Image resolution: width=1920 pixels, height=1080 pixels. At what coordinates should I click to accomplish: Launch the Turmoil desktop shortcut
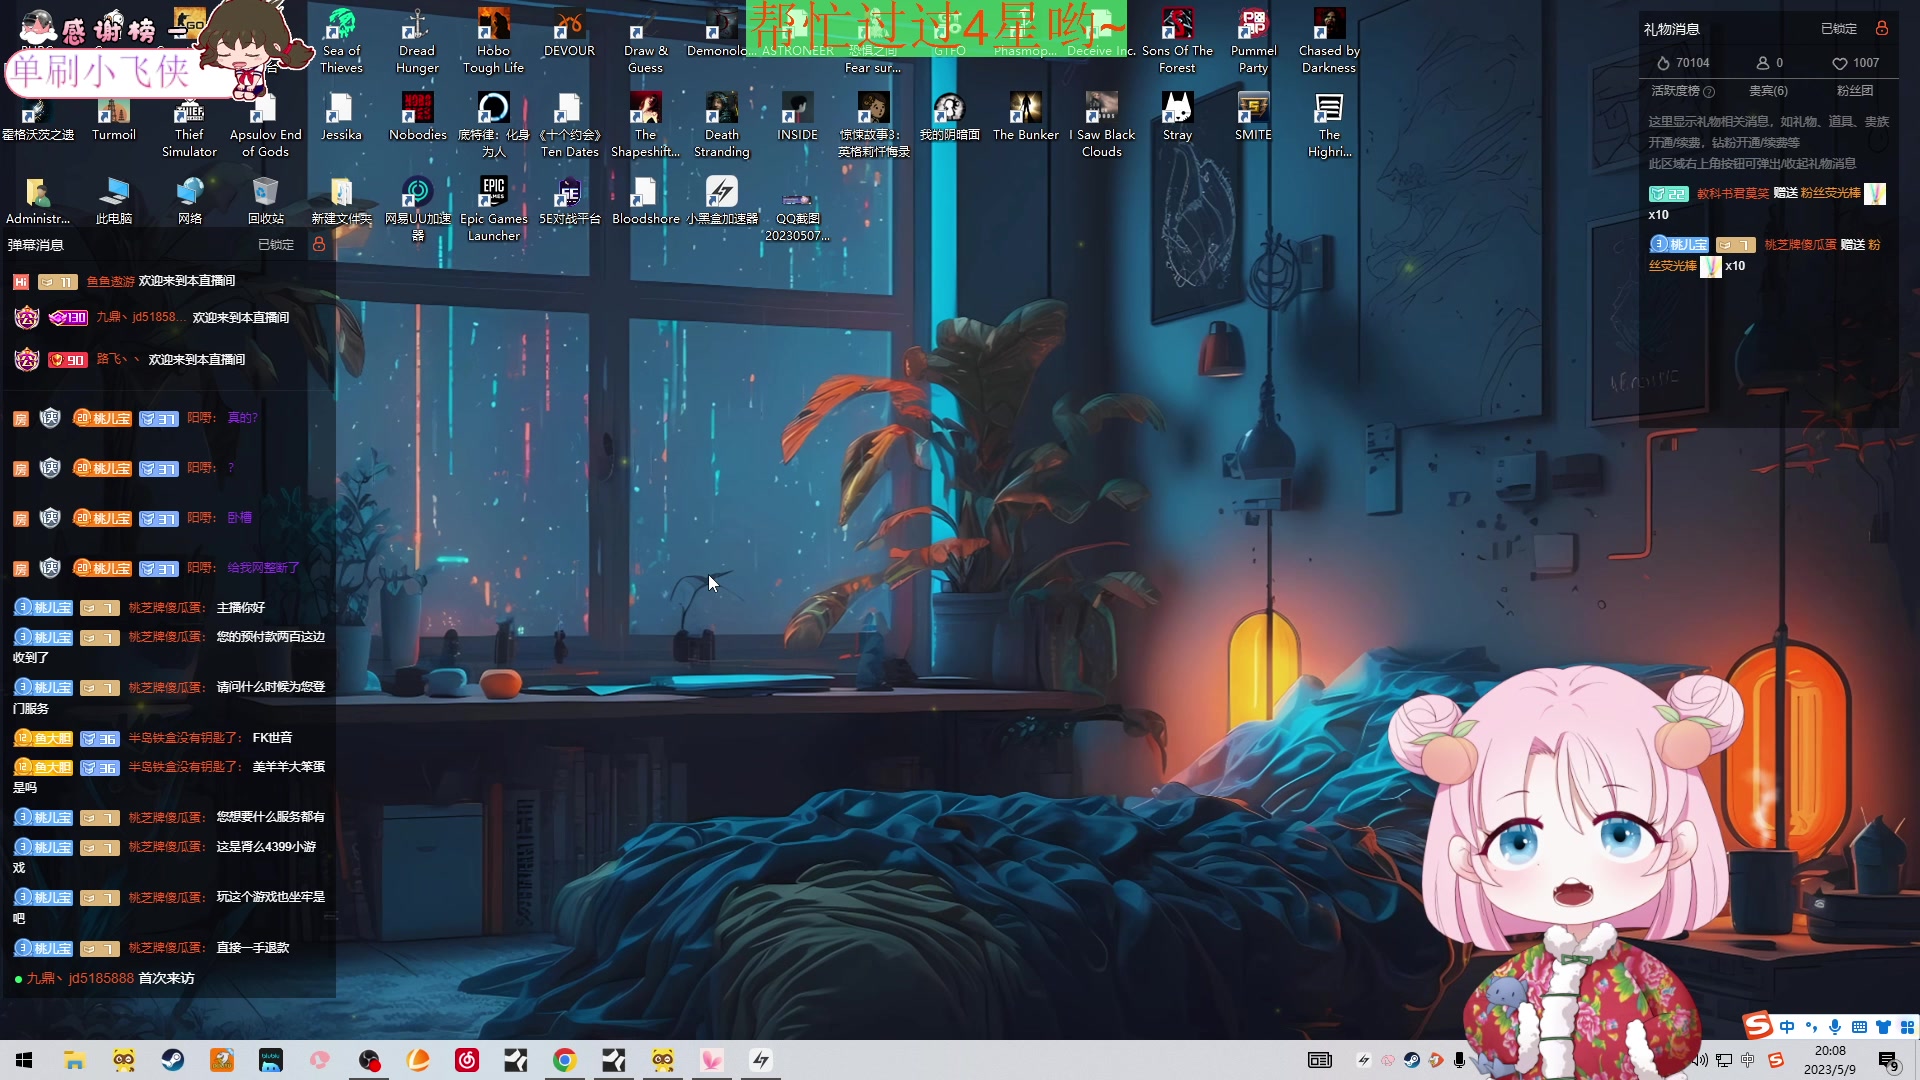coord(113,117)
